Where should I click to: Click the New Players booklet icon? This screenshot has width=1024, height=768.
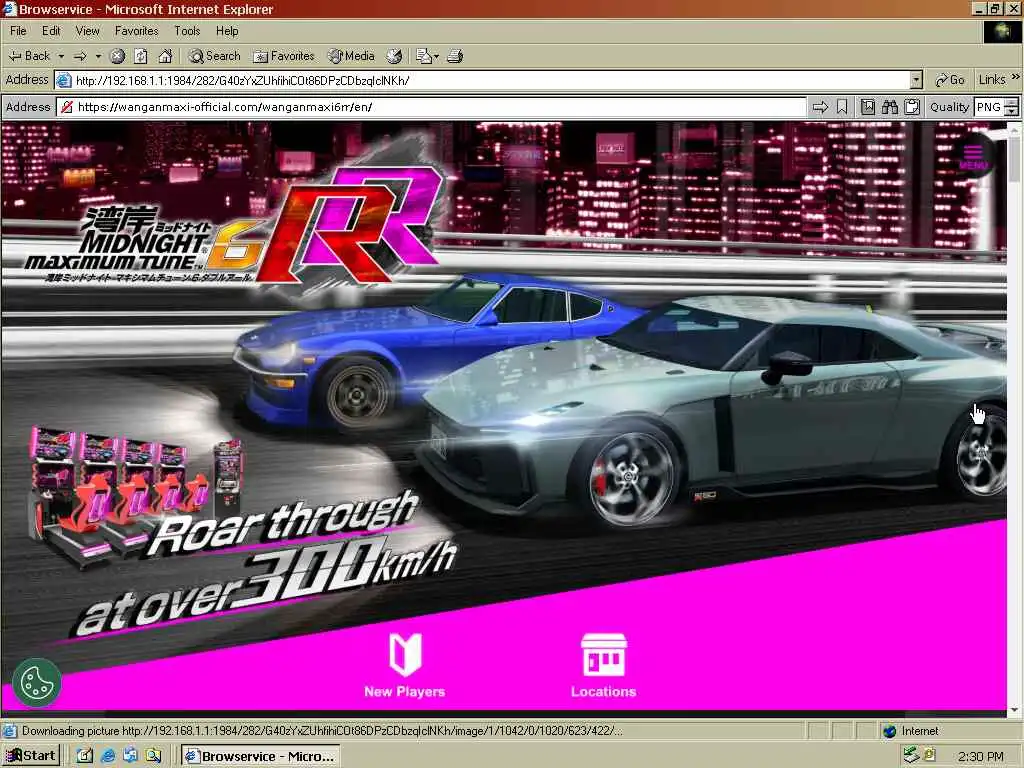pos(405,654)
